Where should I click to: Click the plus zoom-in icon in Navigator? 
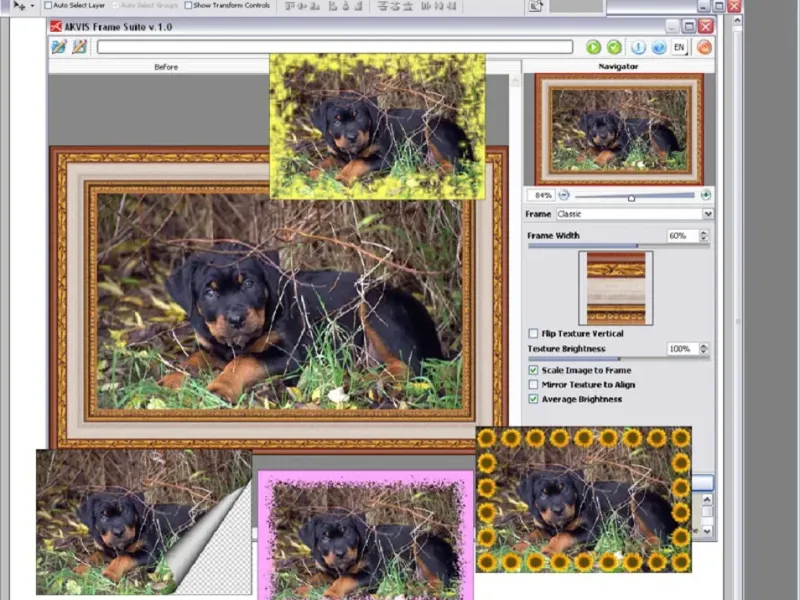click(x=706, y=195)
